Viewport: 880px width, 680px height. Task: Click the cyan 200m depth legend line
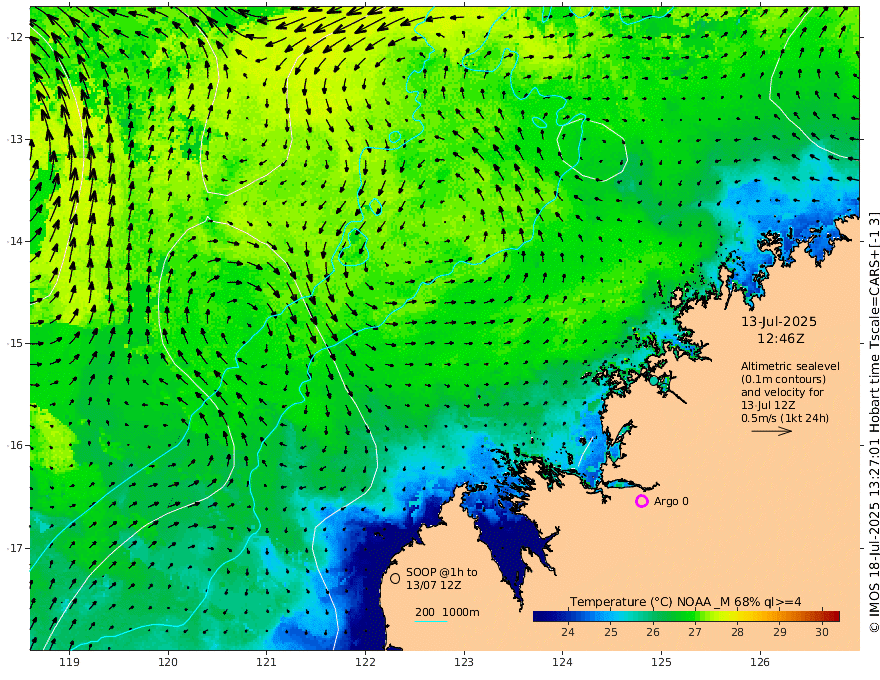point(431,621)
